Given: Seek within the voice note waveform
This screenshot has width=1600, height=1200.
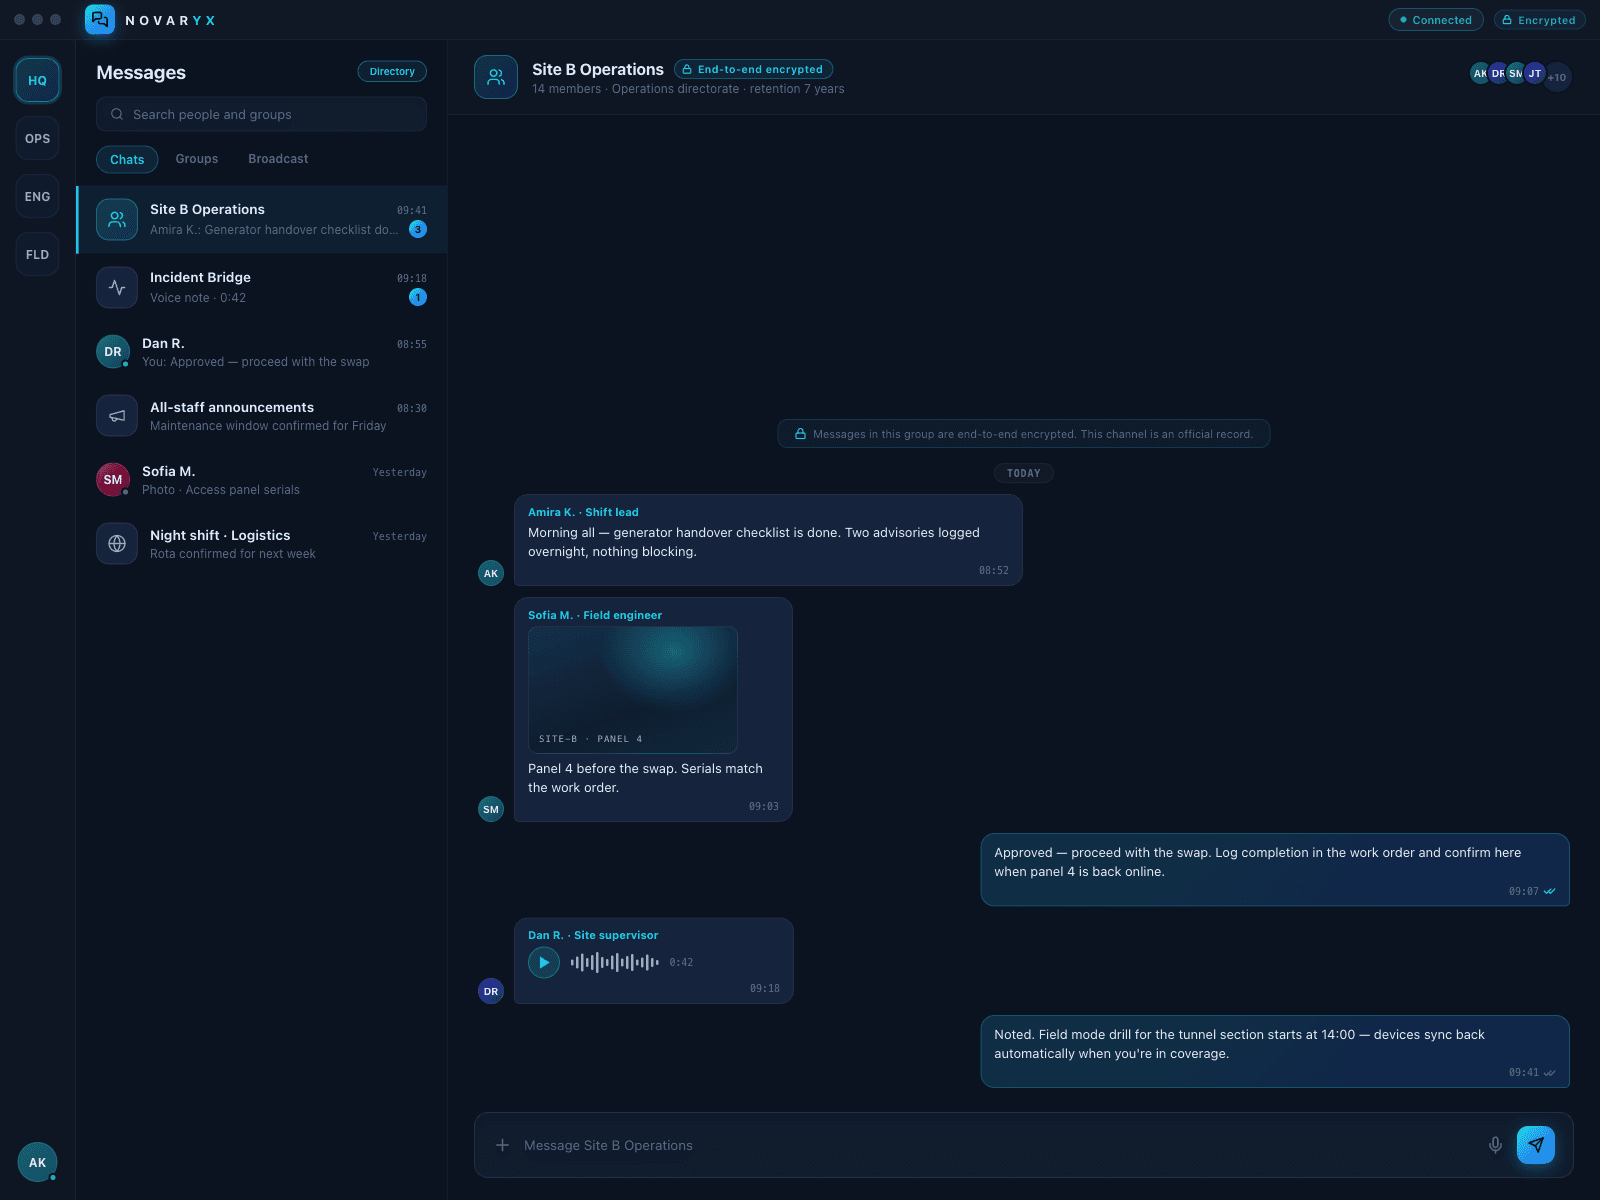Looking at the screenshot, I should [x=614, y=962].
